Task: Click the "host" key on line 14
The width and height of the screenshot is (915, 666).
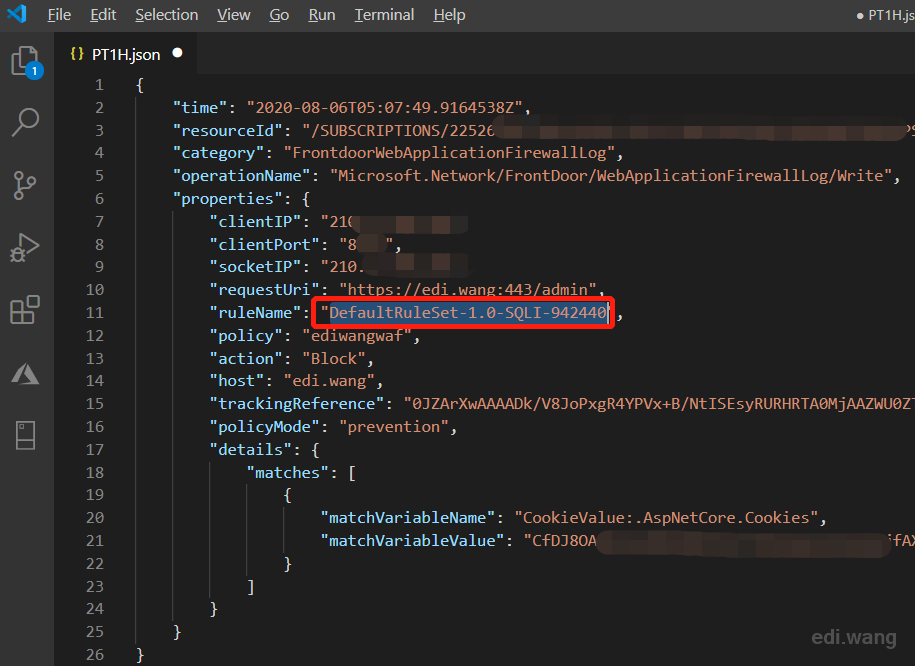Action: click(x=236, y=381)
